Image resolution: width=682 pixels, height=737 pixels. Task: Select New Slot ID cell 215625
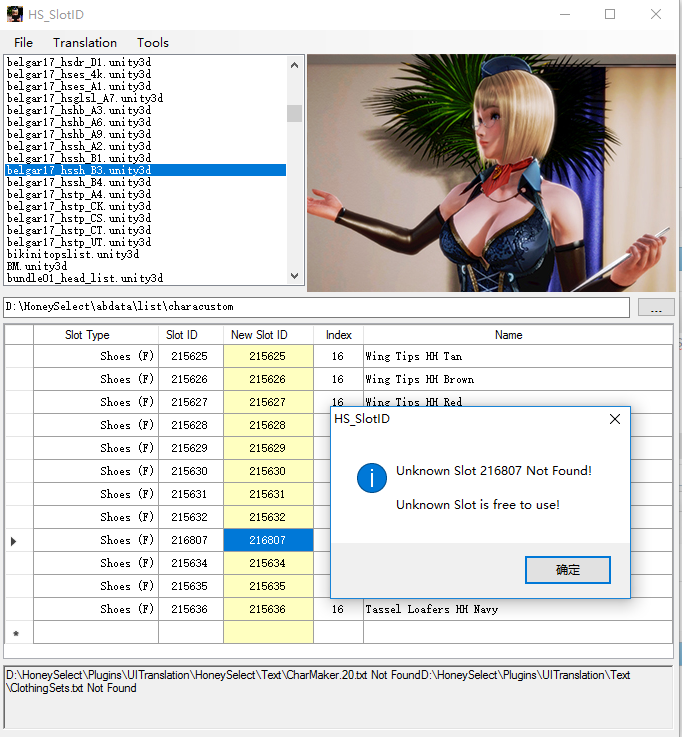(267, 356)
